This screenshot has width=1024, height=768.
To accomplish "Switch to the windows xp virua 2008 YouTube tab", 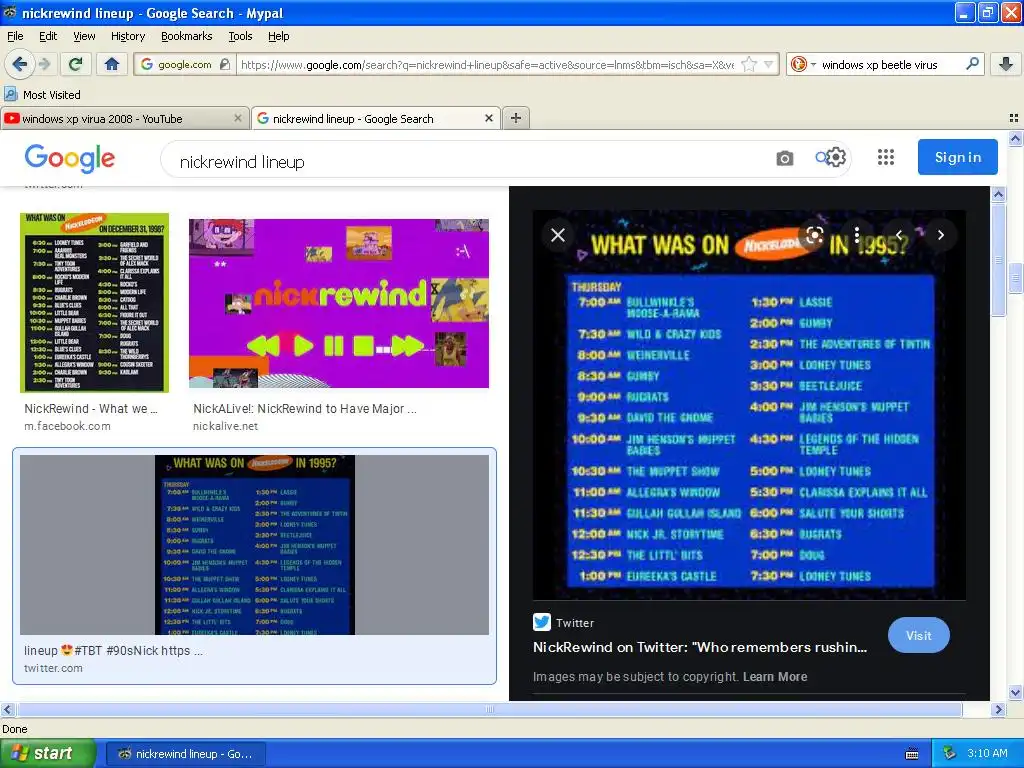I will tap(124, 118).
